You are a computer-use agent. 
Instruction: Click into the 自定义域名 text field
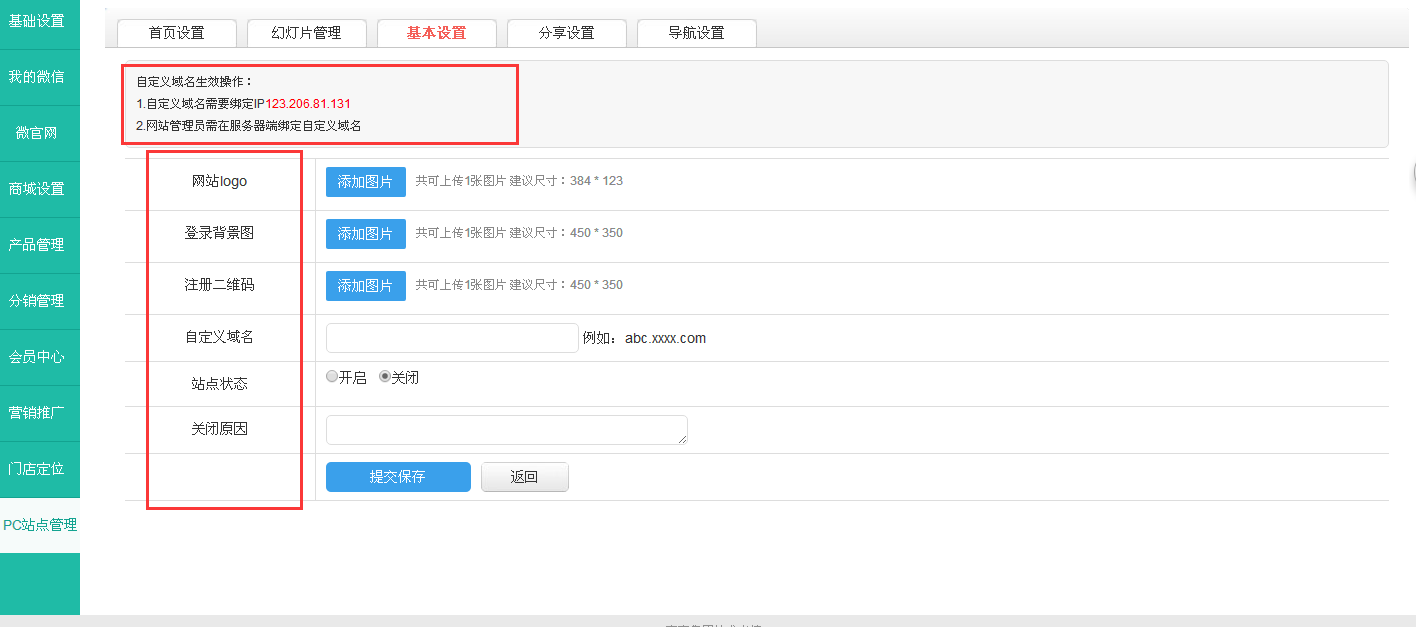[x=452, y=338]
